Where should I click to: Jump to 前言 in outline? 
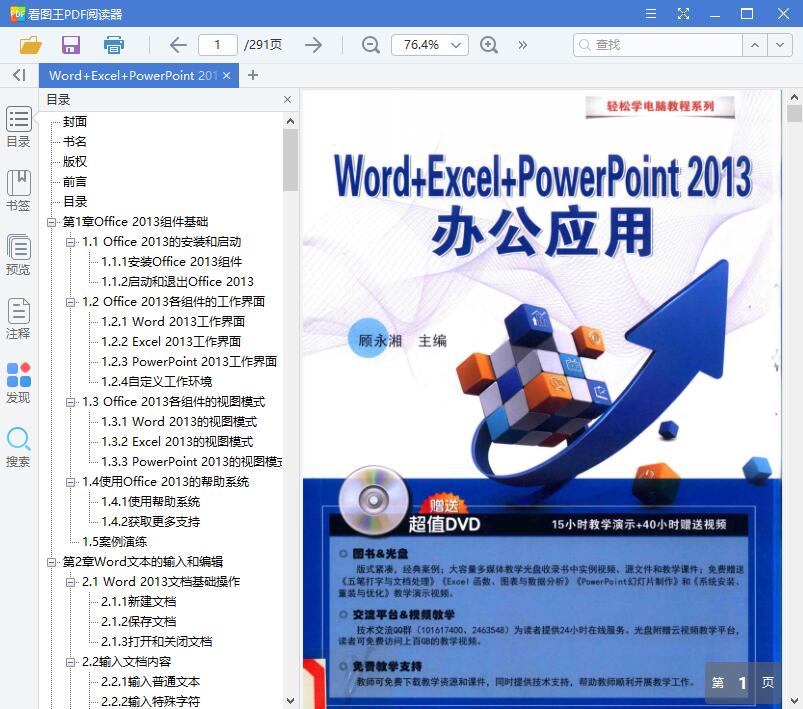coord(75,181)
